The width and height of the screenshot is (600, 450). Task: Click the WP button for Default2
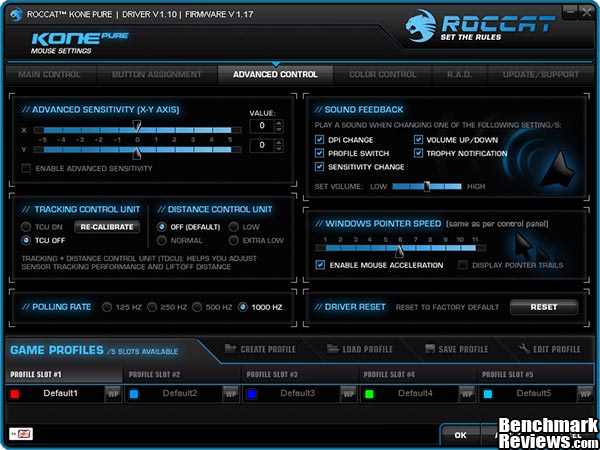pyautogui.click(x=230, y=394)
